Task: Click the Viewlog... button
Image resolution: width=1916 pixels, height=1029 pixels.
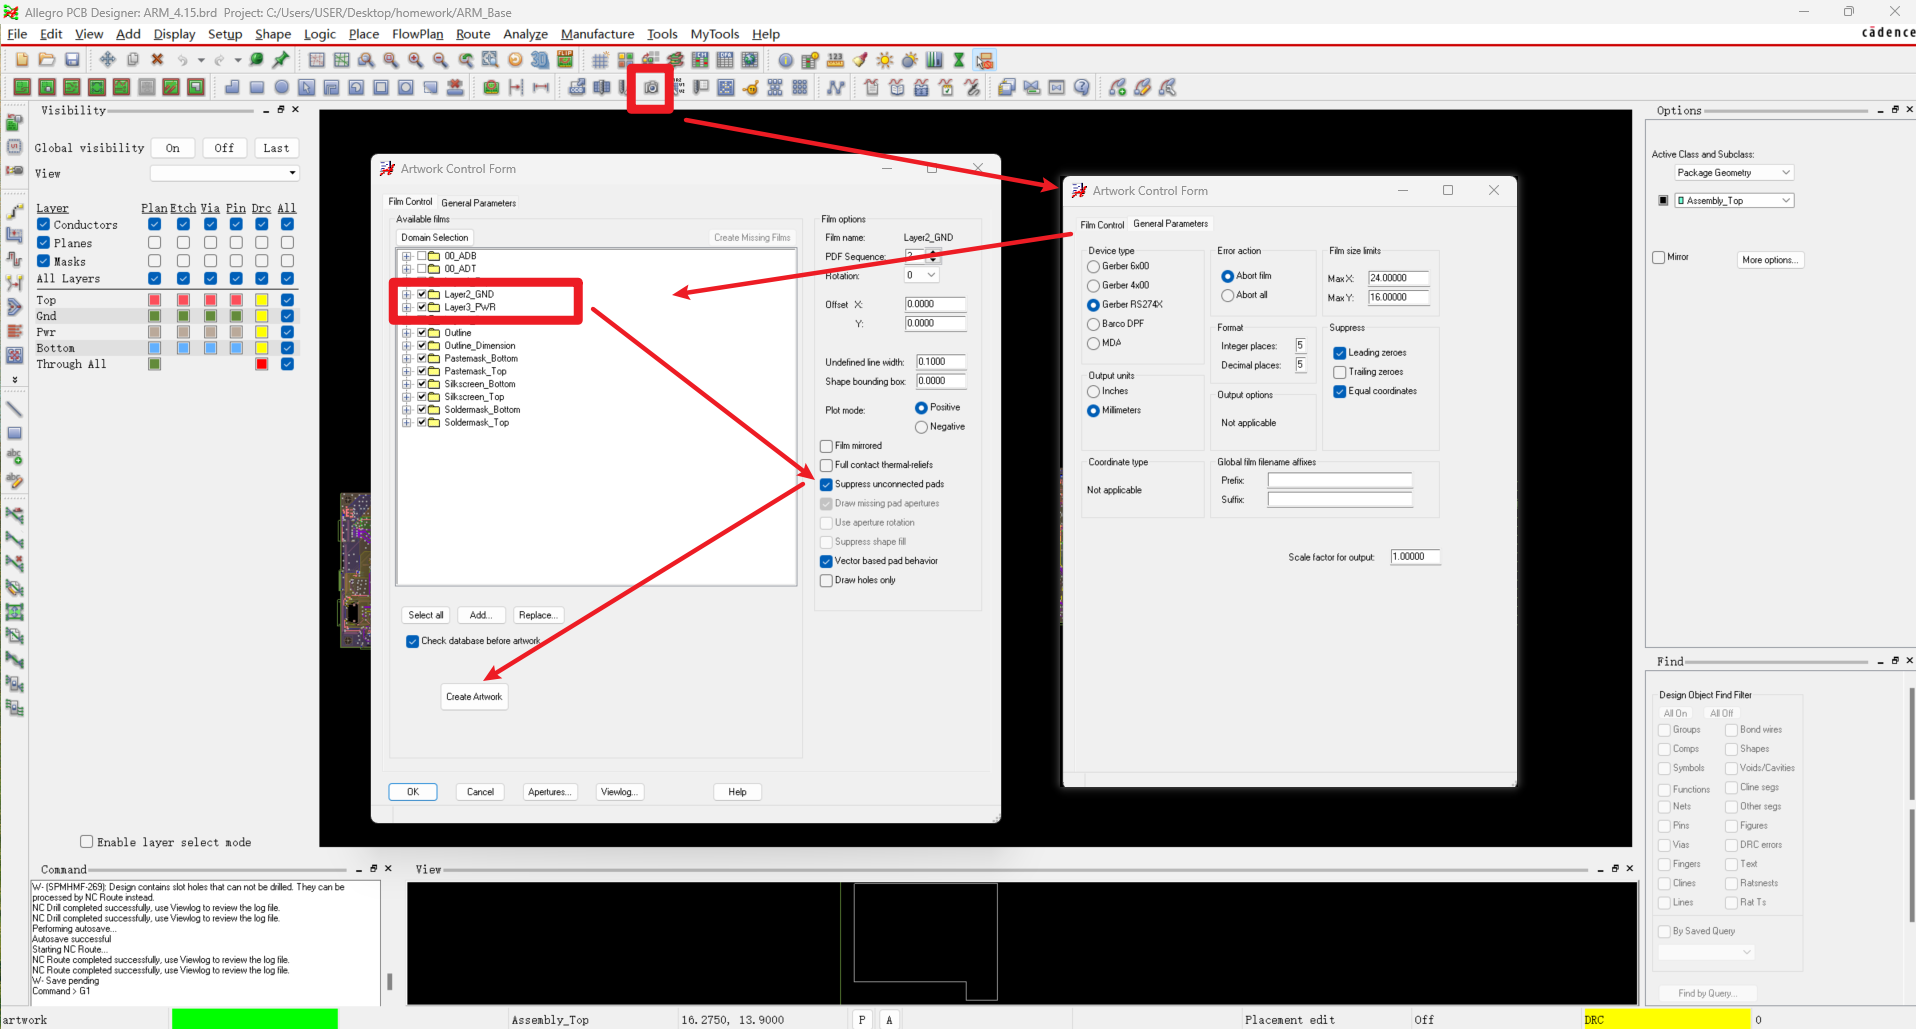Action: [619, 792]
